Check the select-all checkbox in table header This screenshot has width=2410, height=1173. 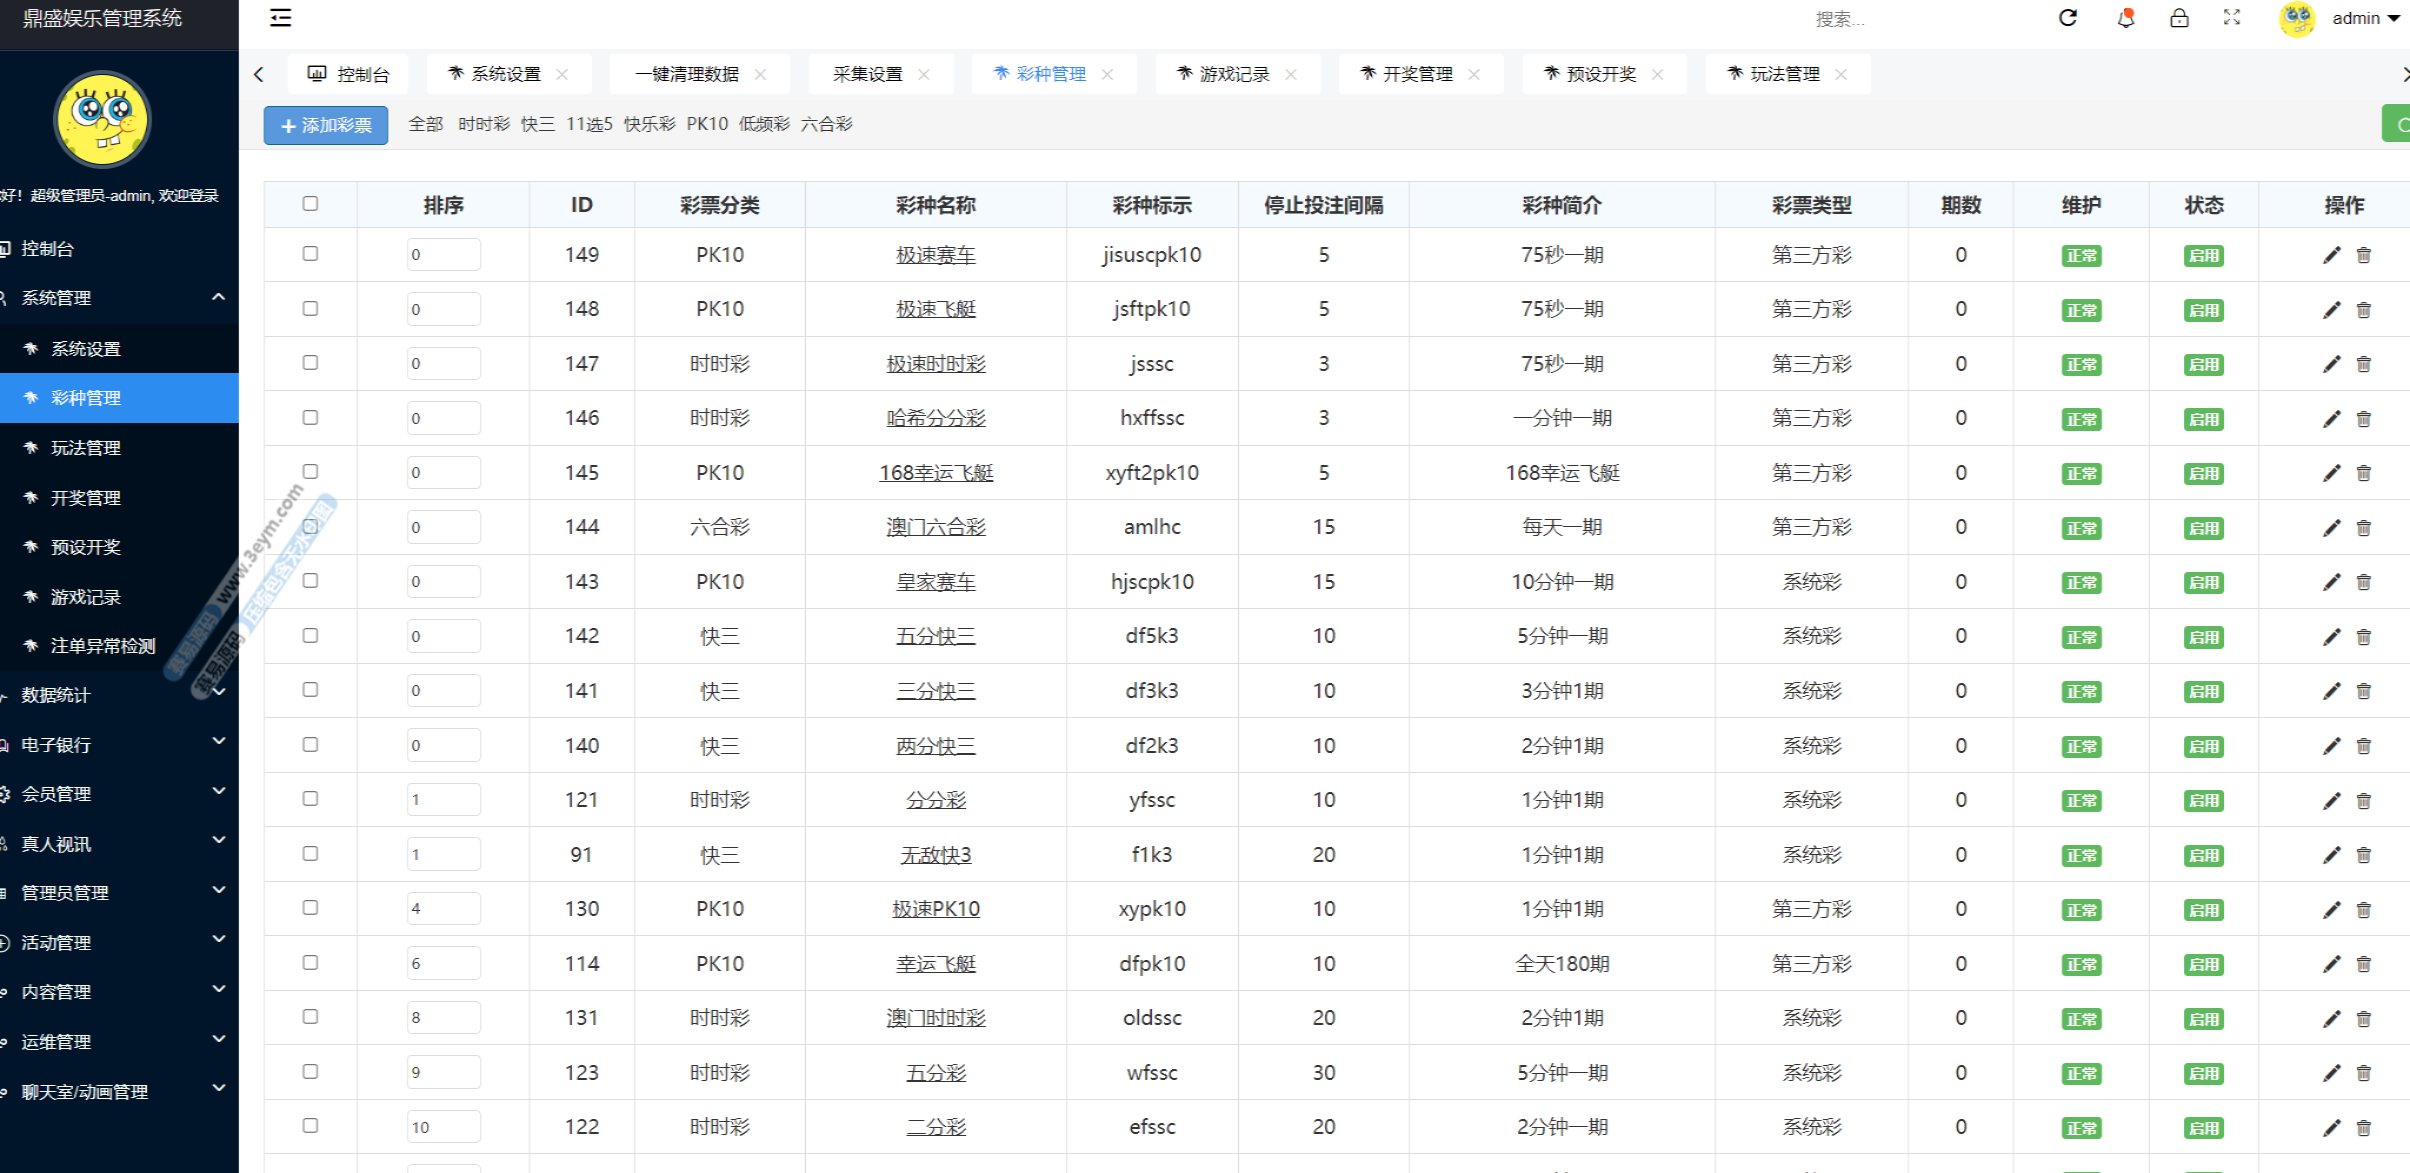310,204
